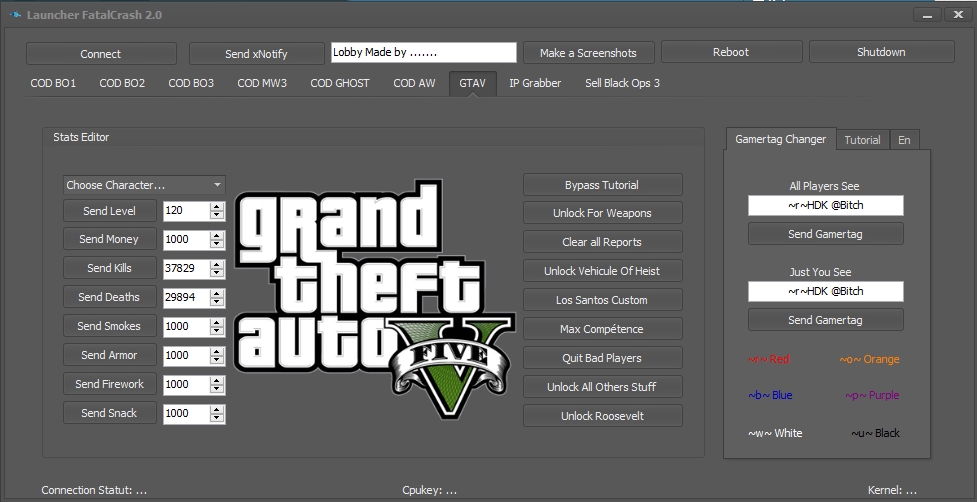
Task: Click the Send Firework button
Action: tap(109, 384)
